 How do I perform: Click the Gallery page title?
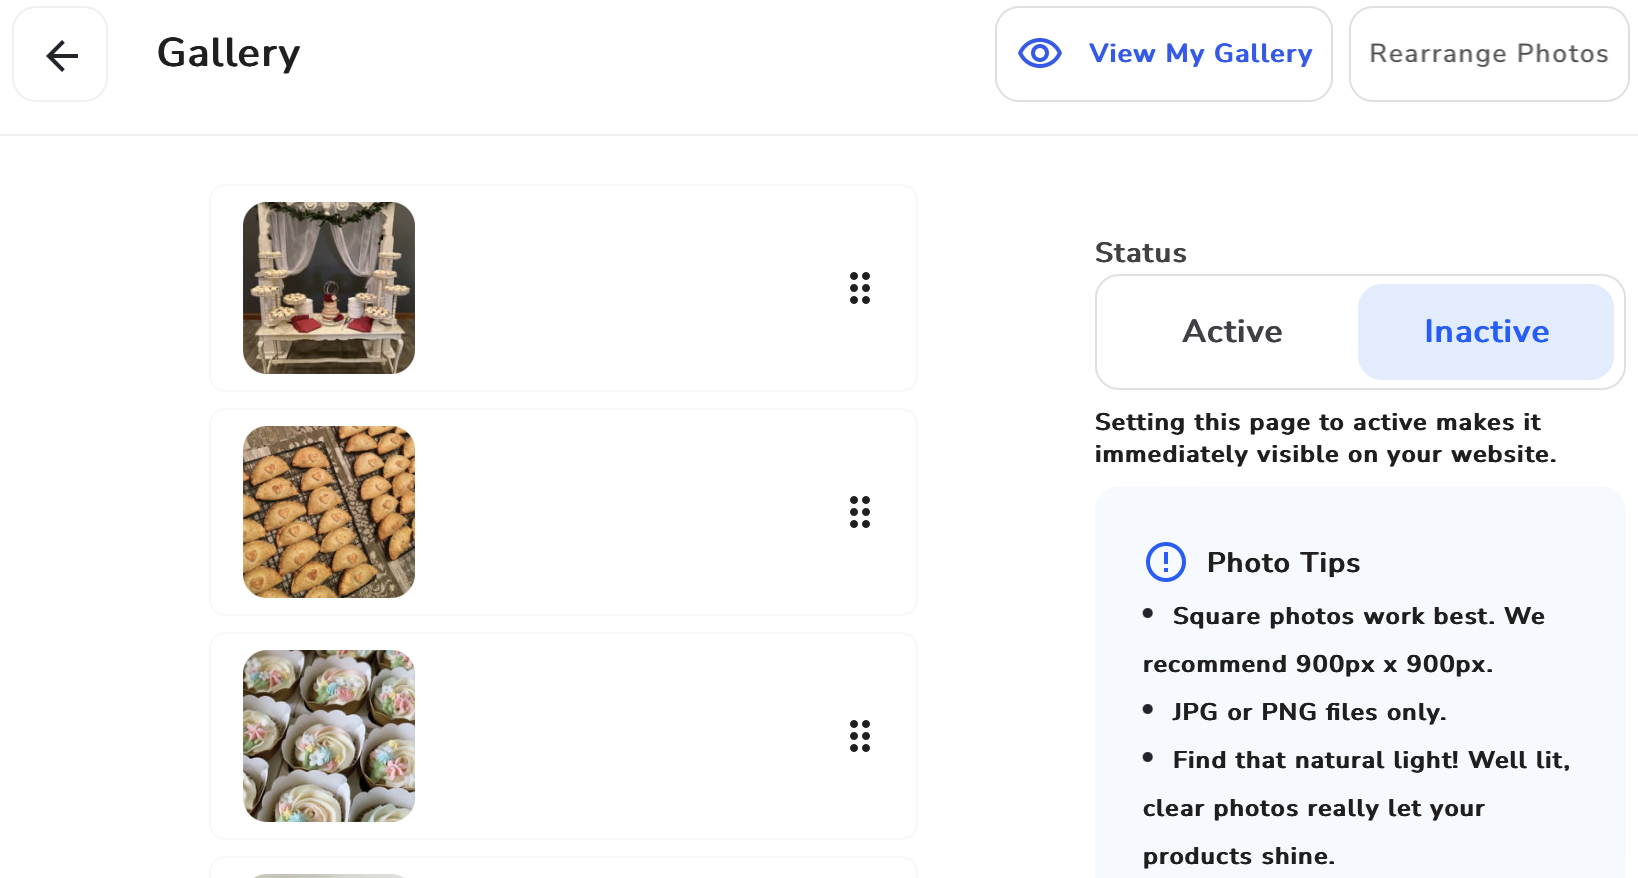tap(229, 53)
